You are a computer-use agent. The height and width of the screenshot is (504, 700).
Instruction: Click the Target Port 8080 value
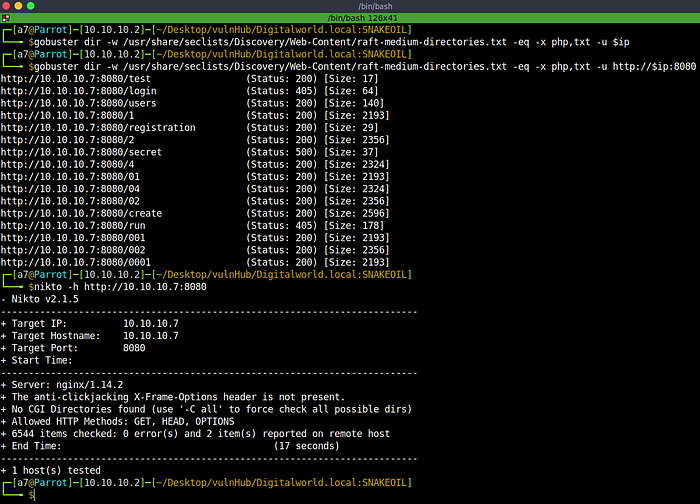pos(135,348)
